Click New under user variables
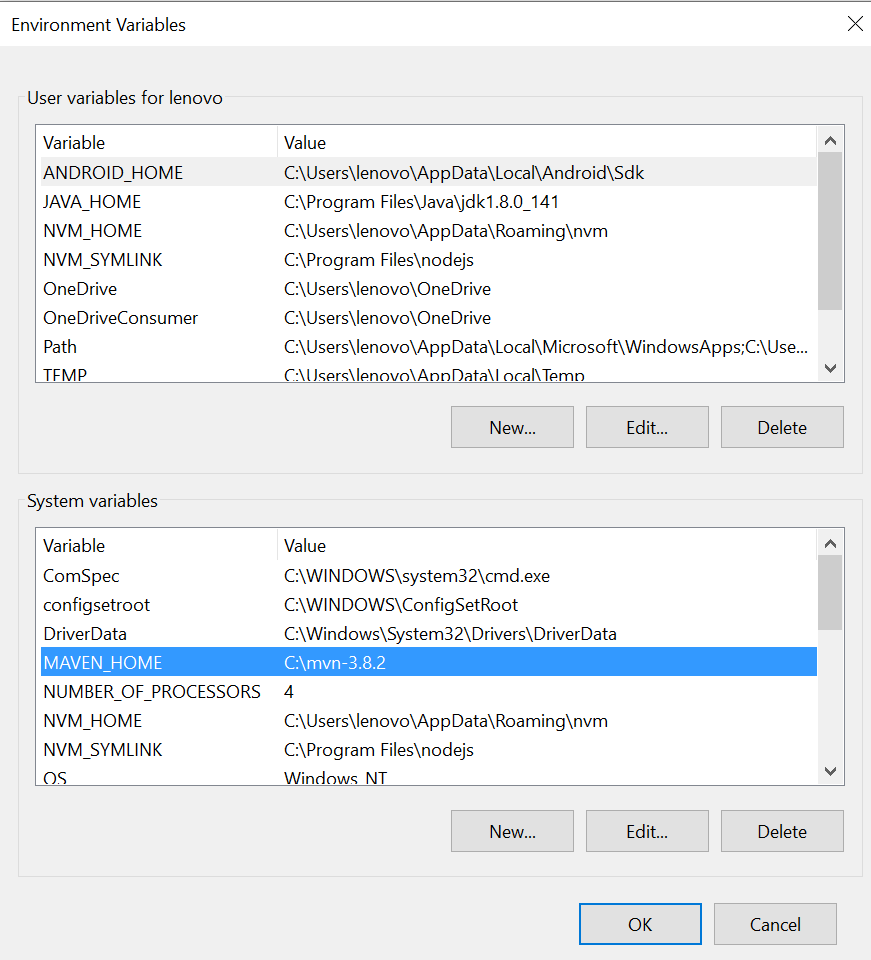The width and height of the screenshot is (871, 960). point(512,427)
